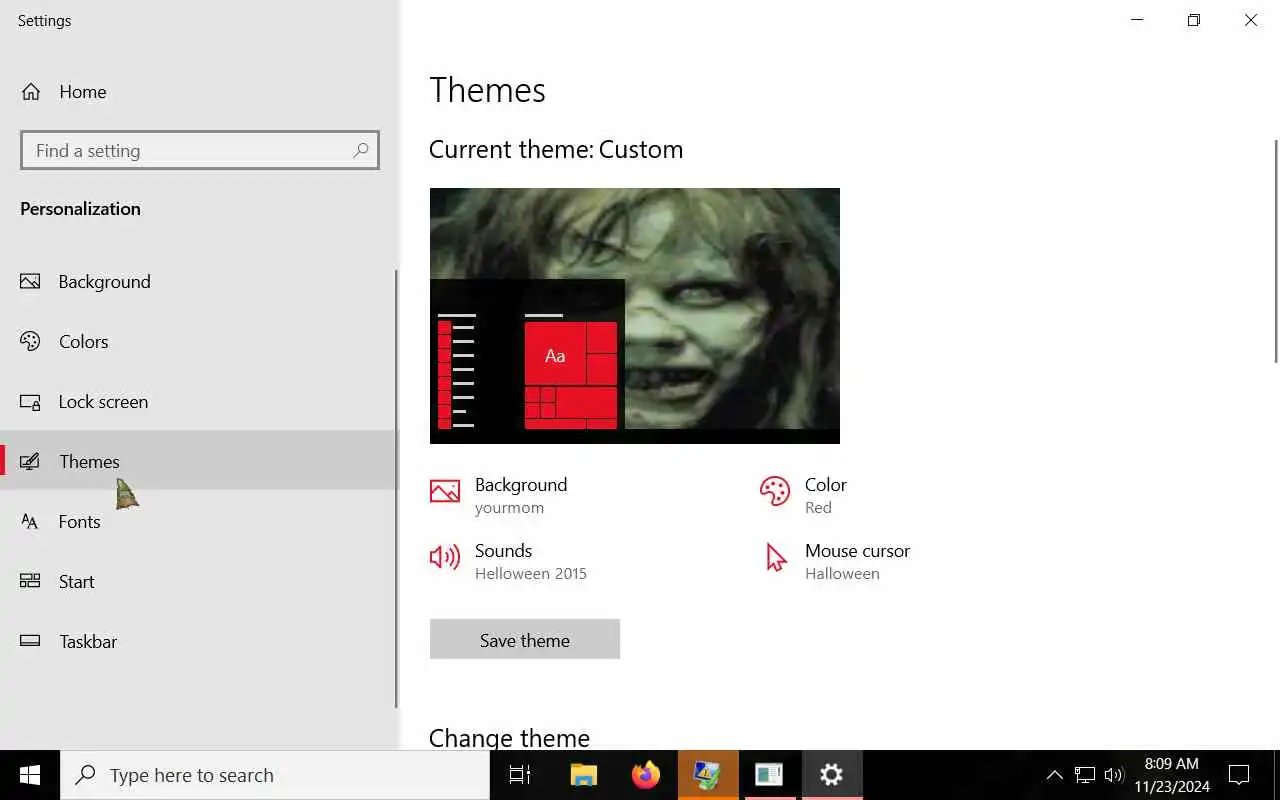Minimize the Settings window

(1137, 20)
